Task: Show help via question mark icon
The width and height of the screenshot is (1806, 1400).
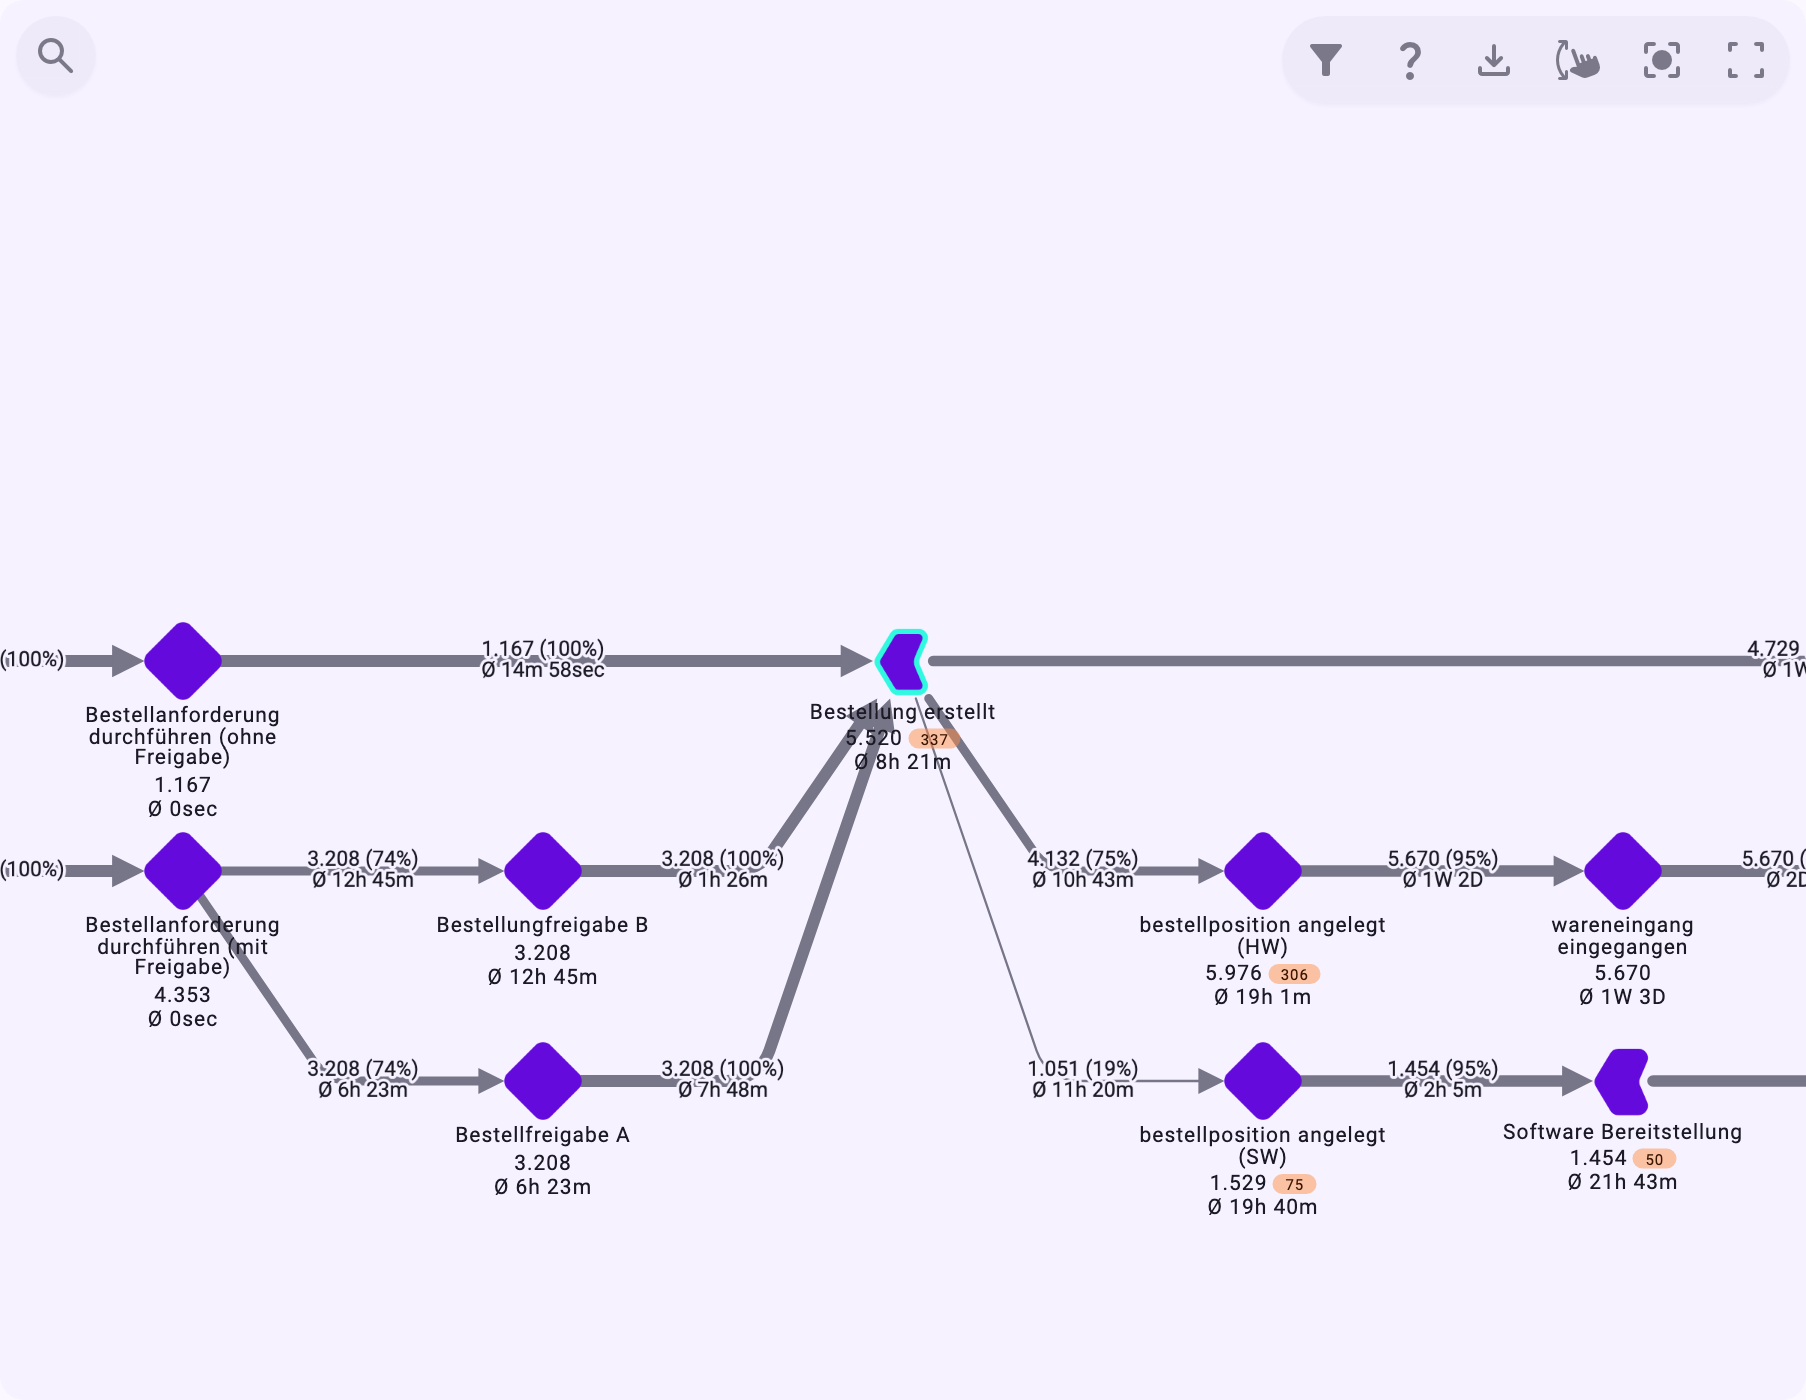Action: [1410, 60]
